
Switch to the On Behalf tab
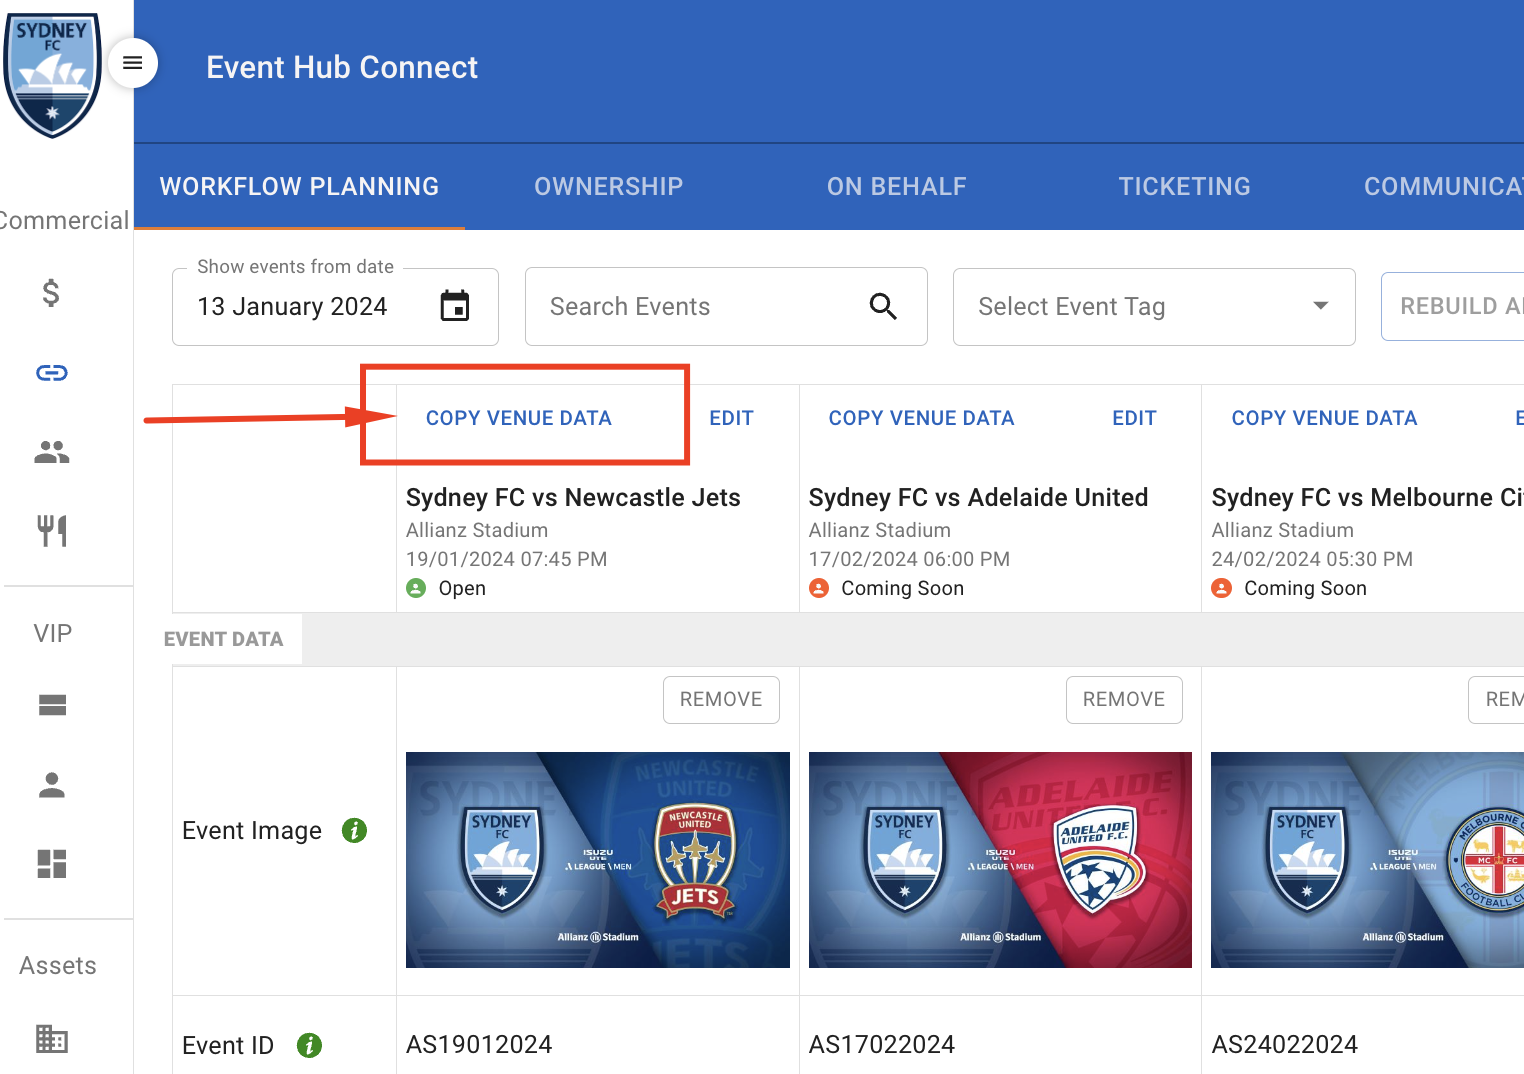pyautogui.click(x=896, y=187)
